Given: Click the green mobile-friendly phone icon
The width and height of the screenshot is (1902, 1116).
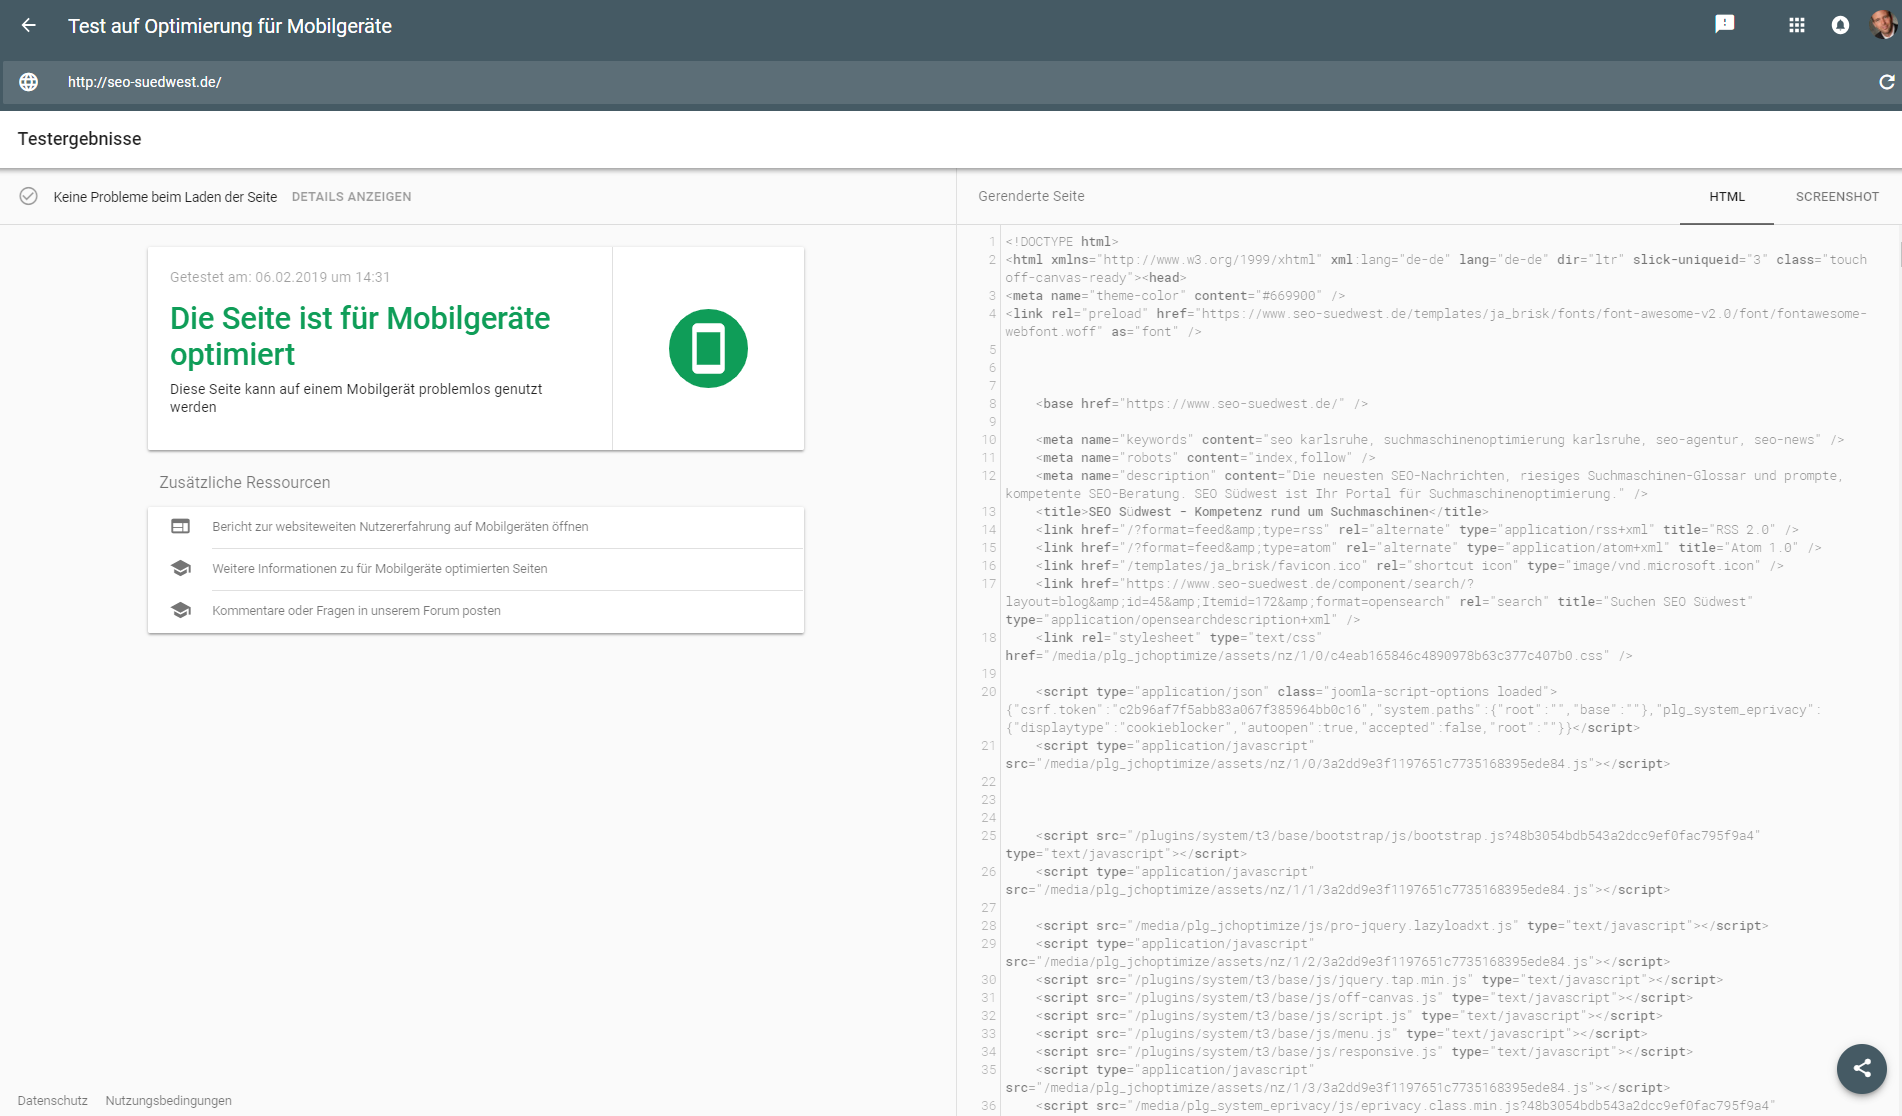Looking at the screenshot, I should click(x=707, y=348).
